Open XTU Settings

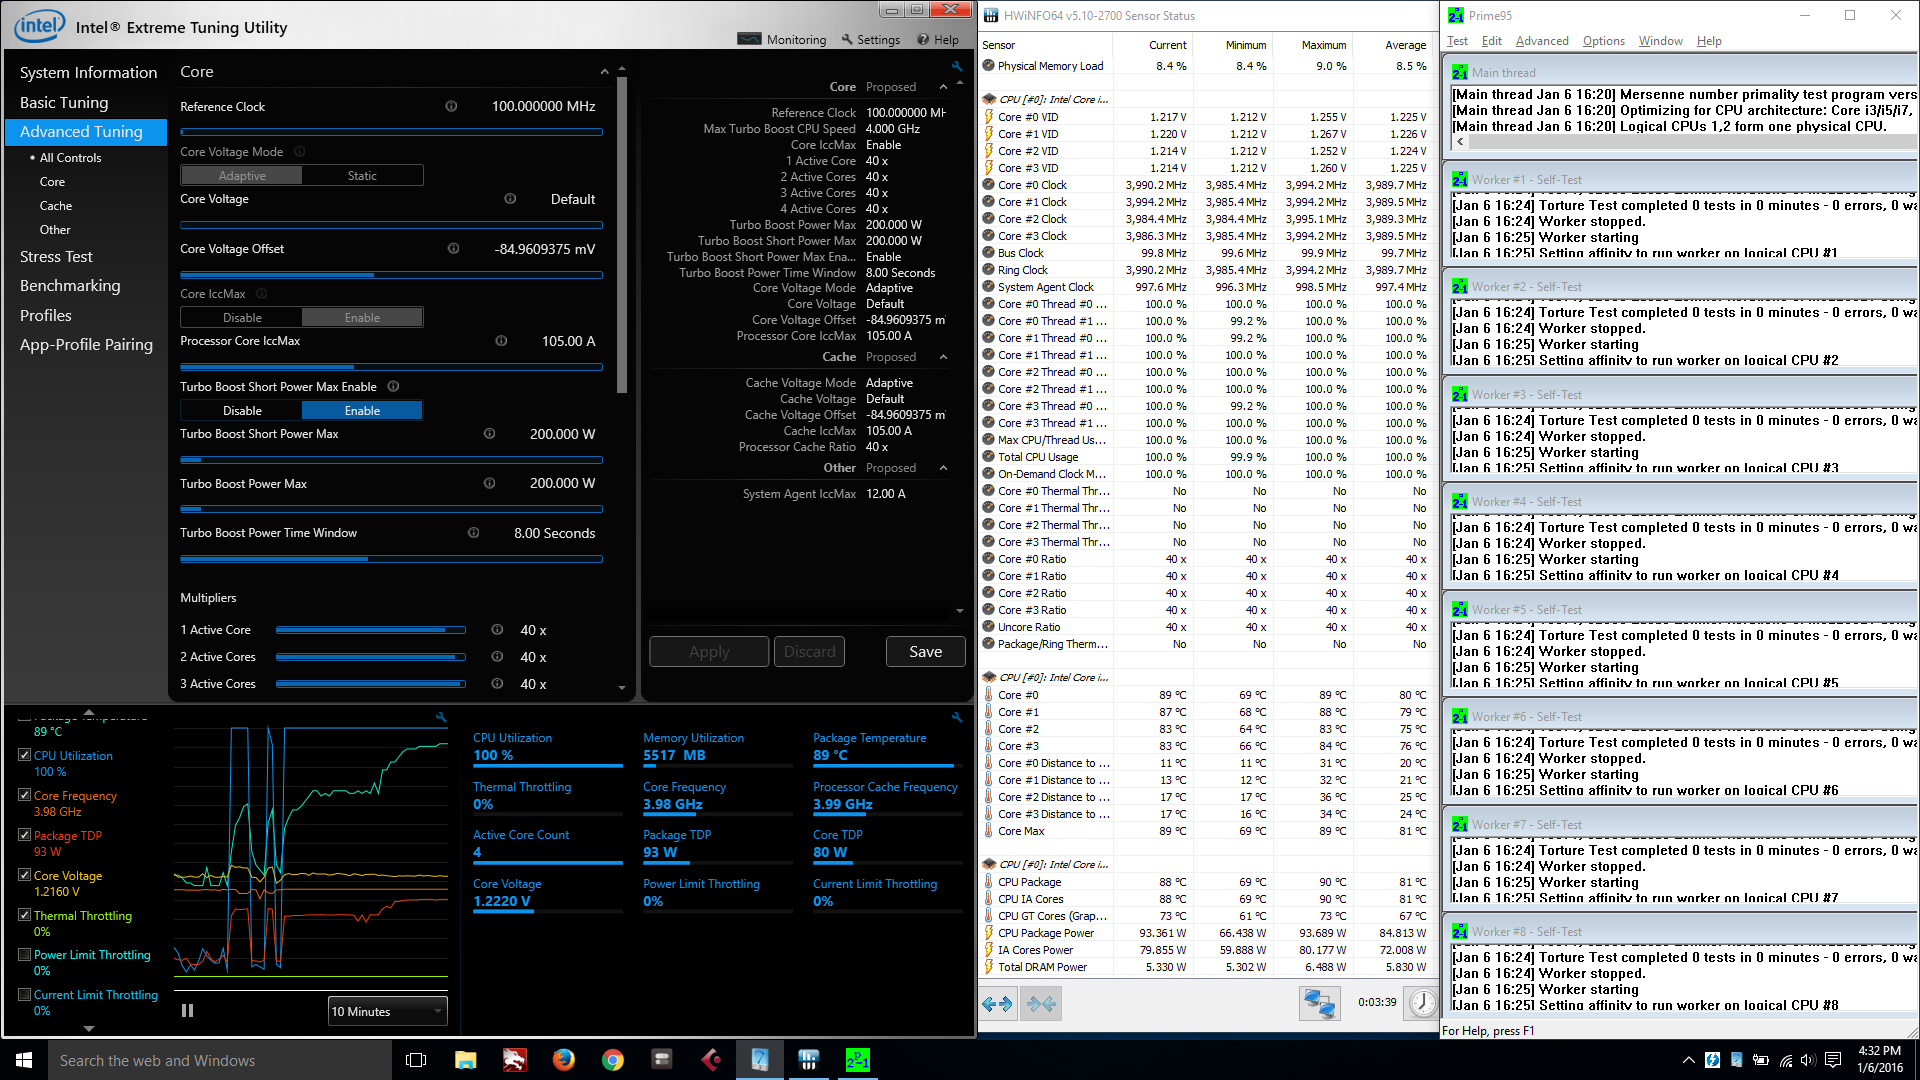click(871, 40)
